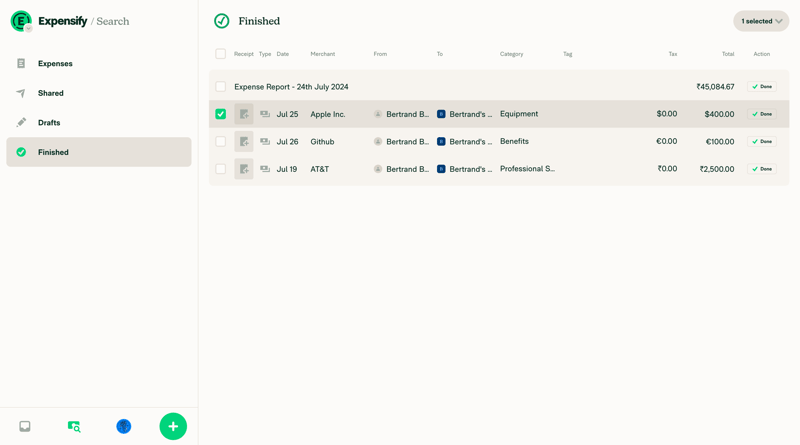800x445 pixels.
Task: Check the Expense Report 24th July 2024 checkbox
Action: click(220, 87)
